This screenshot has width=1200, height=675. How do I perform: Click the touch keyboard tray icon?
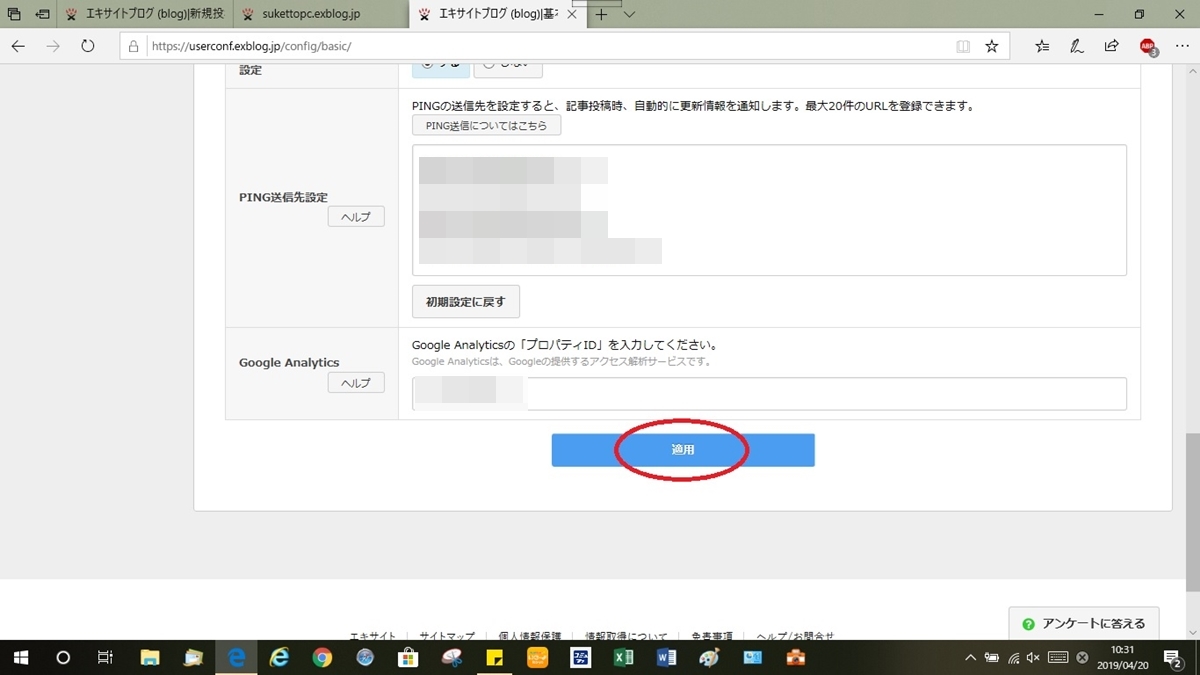click(1058, 658)
